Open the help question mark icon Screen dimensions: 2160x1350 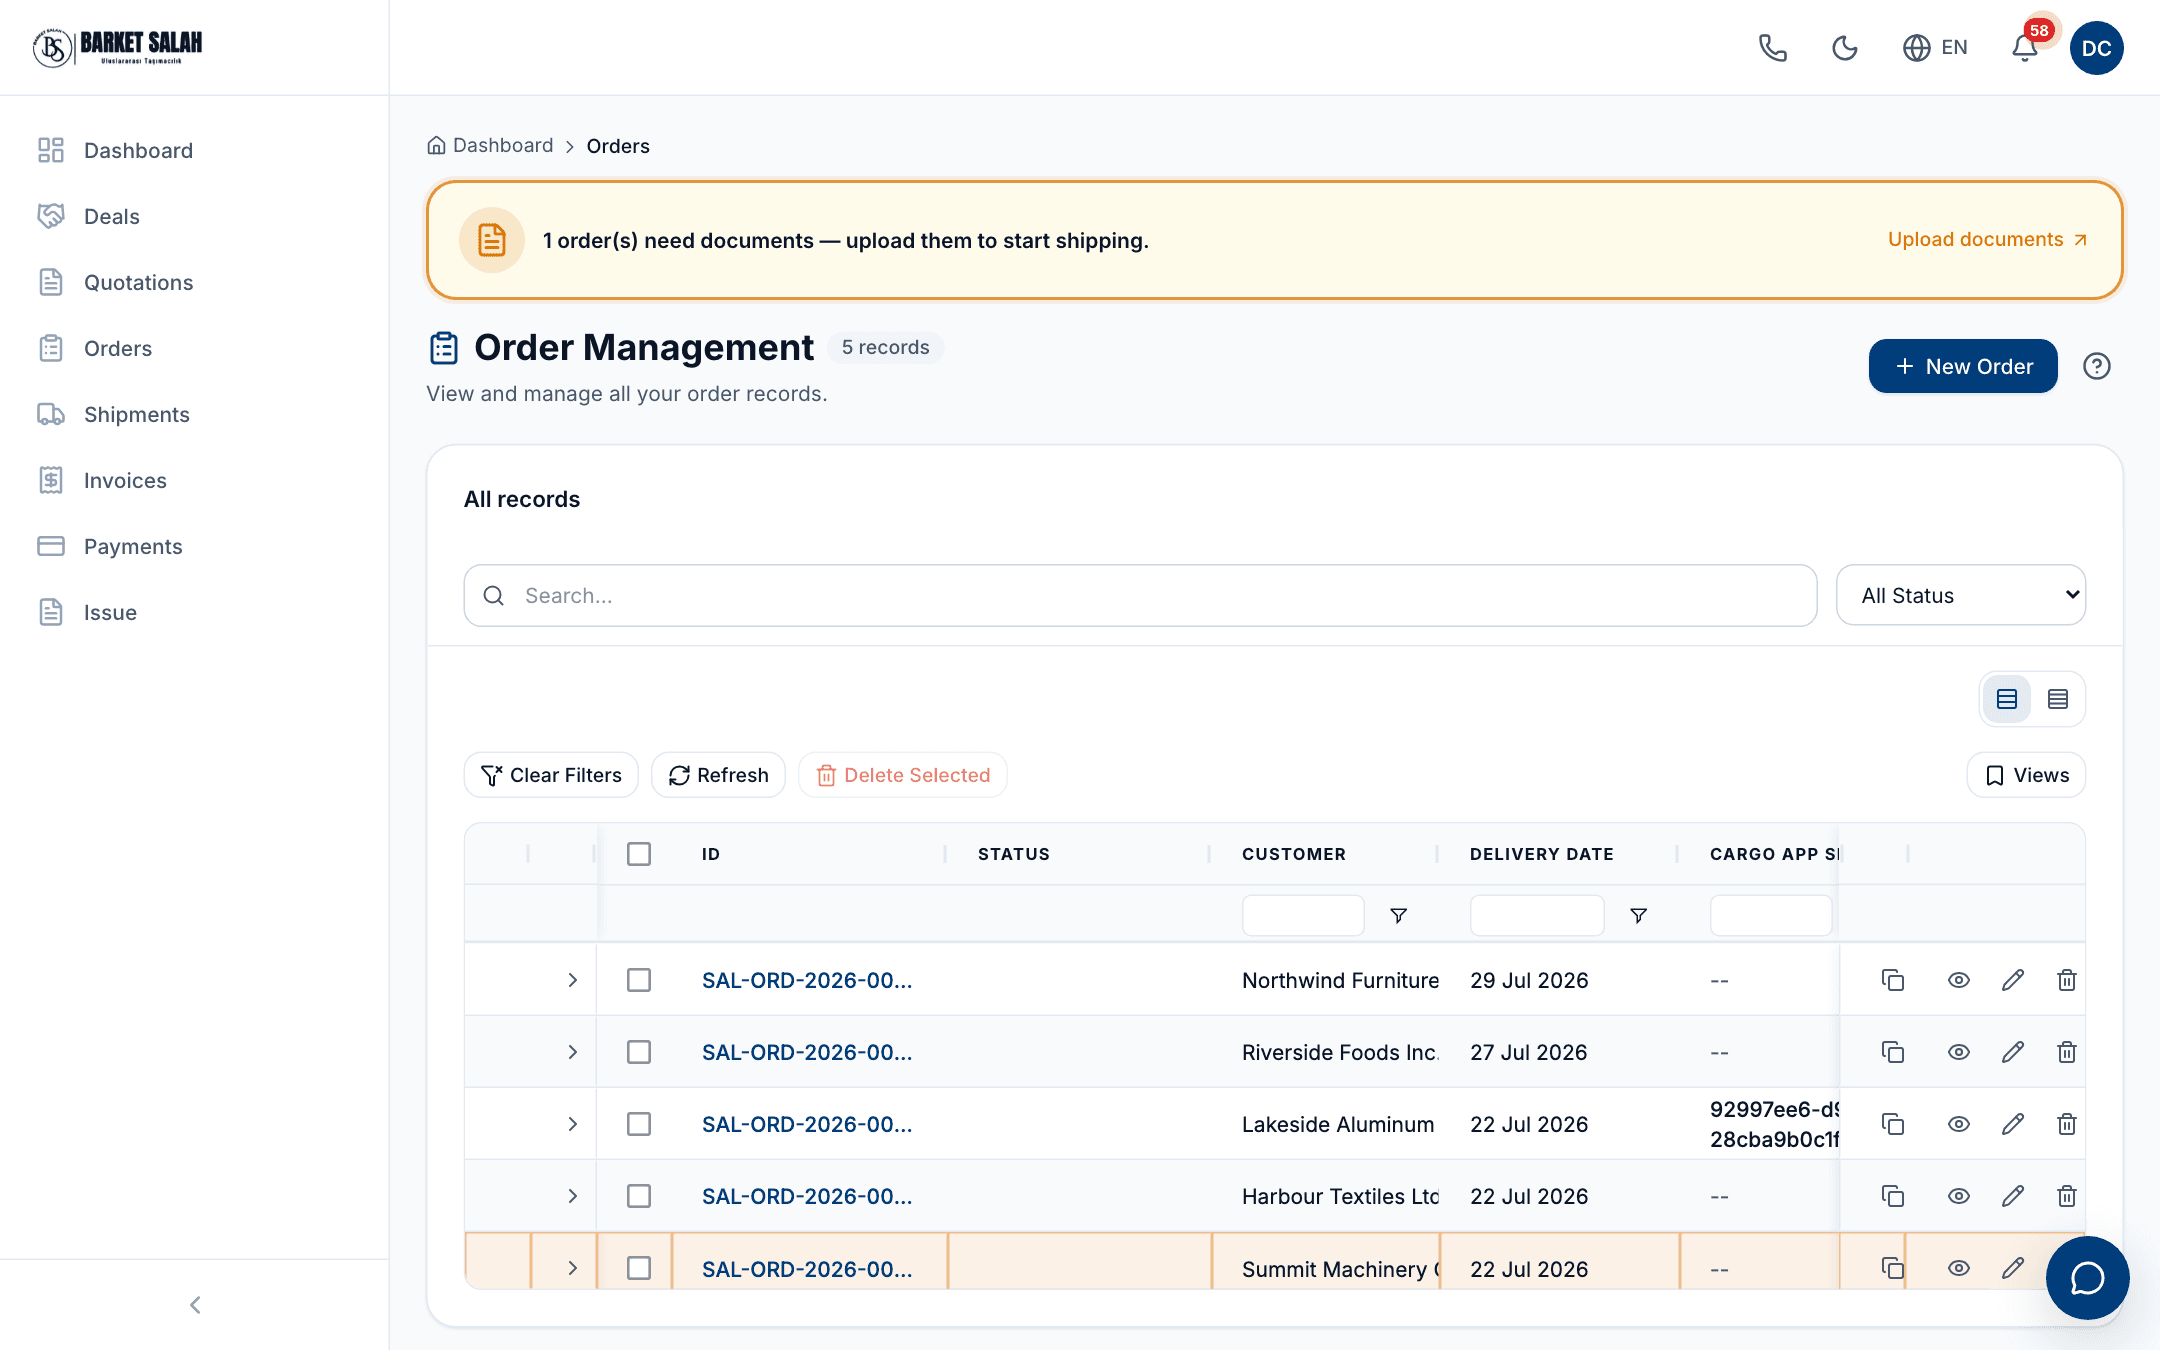pyautogui.click(x=2096, y=366)
